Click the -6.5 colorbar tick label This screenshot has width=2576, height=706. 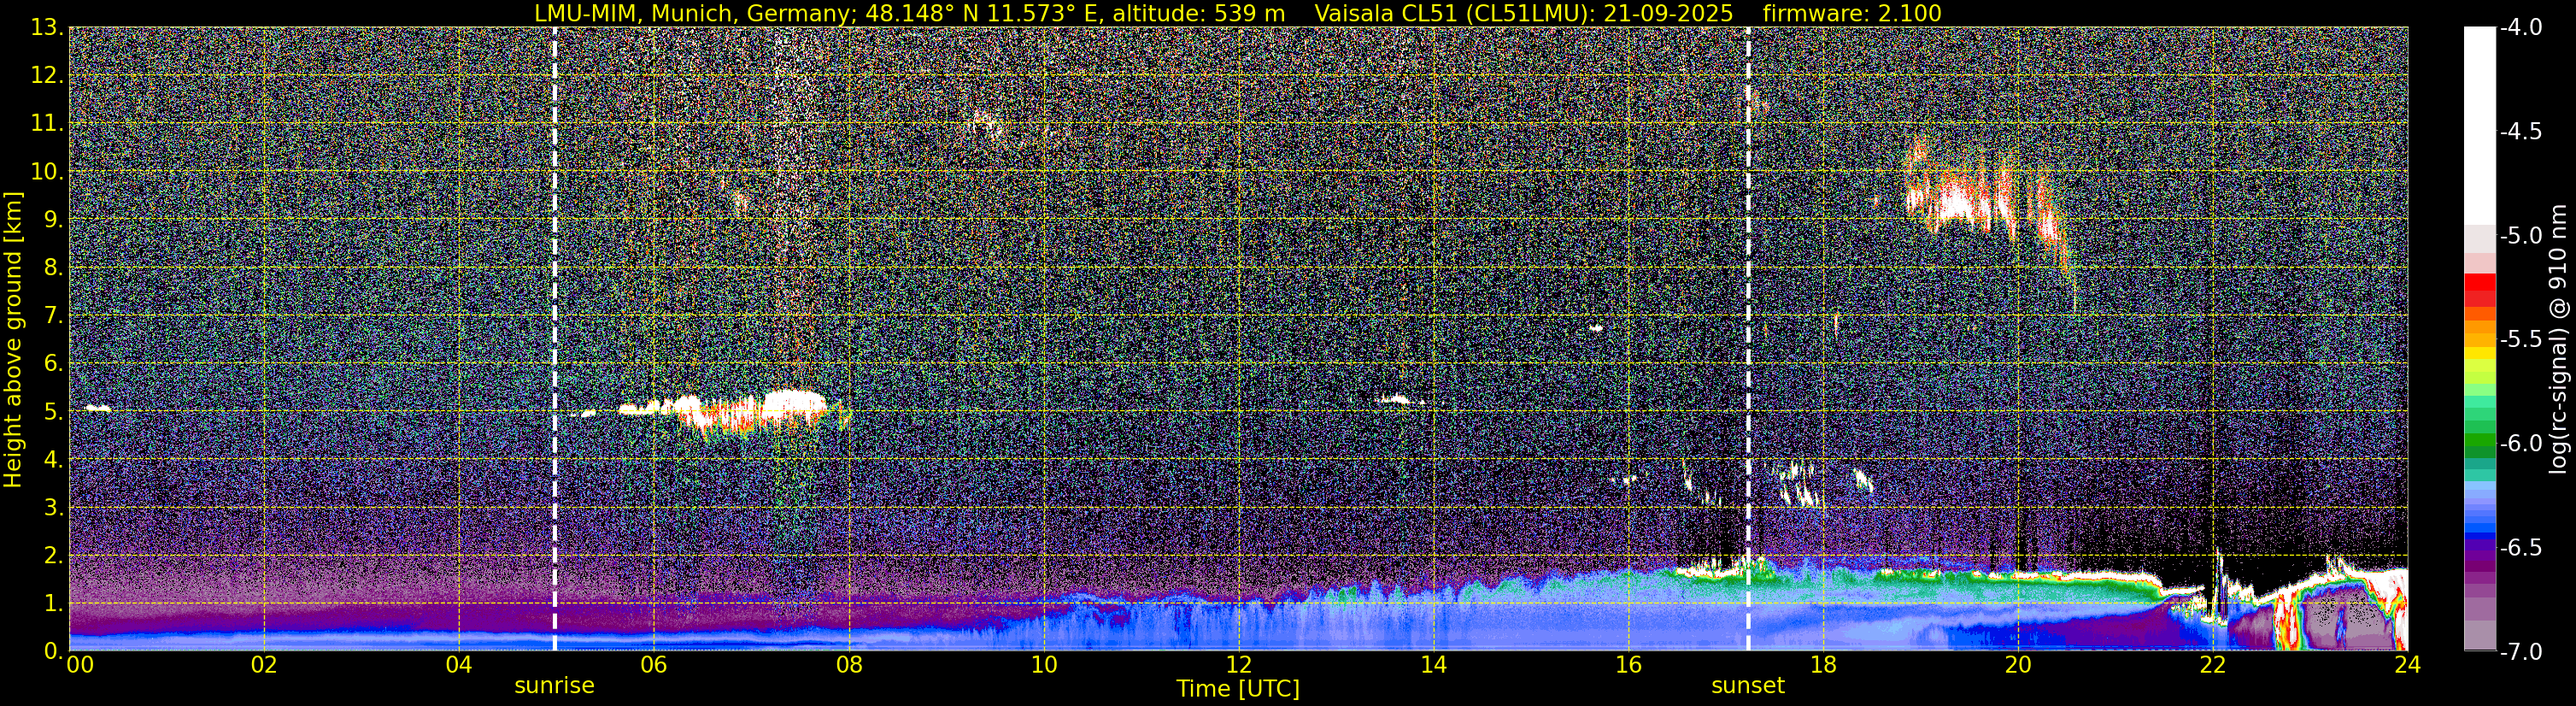[2521, 547]
